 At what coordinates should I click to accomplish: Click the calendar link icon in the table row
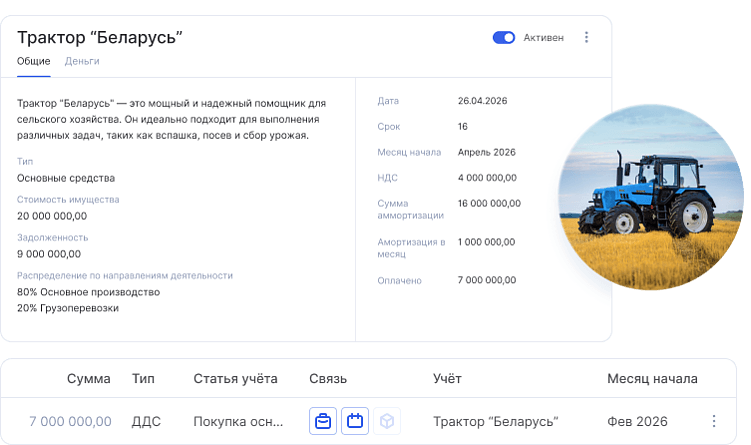point(355,421)
